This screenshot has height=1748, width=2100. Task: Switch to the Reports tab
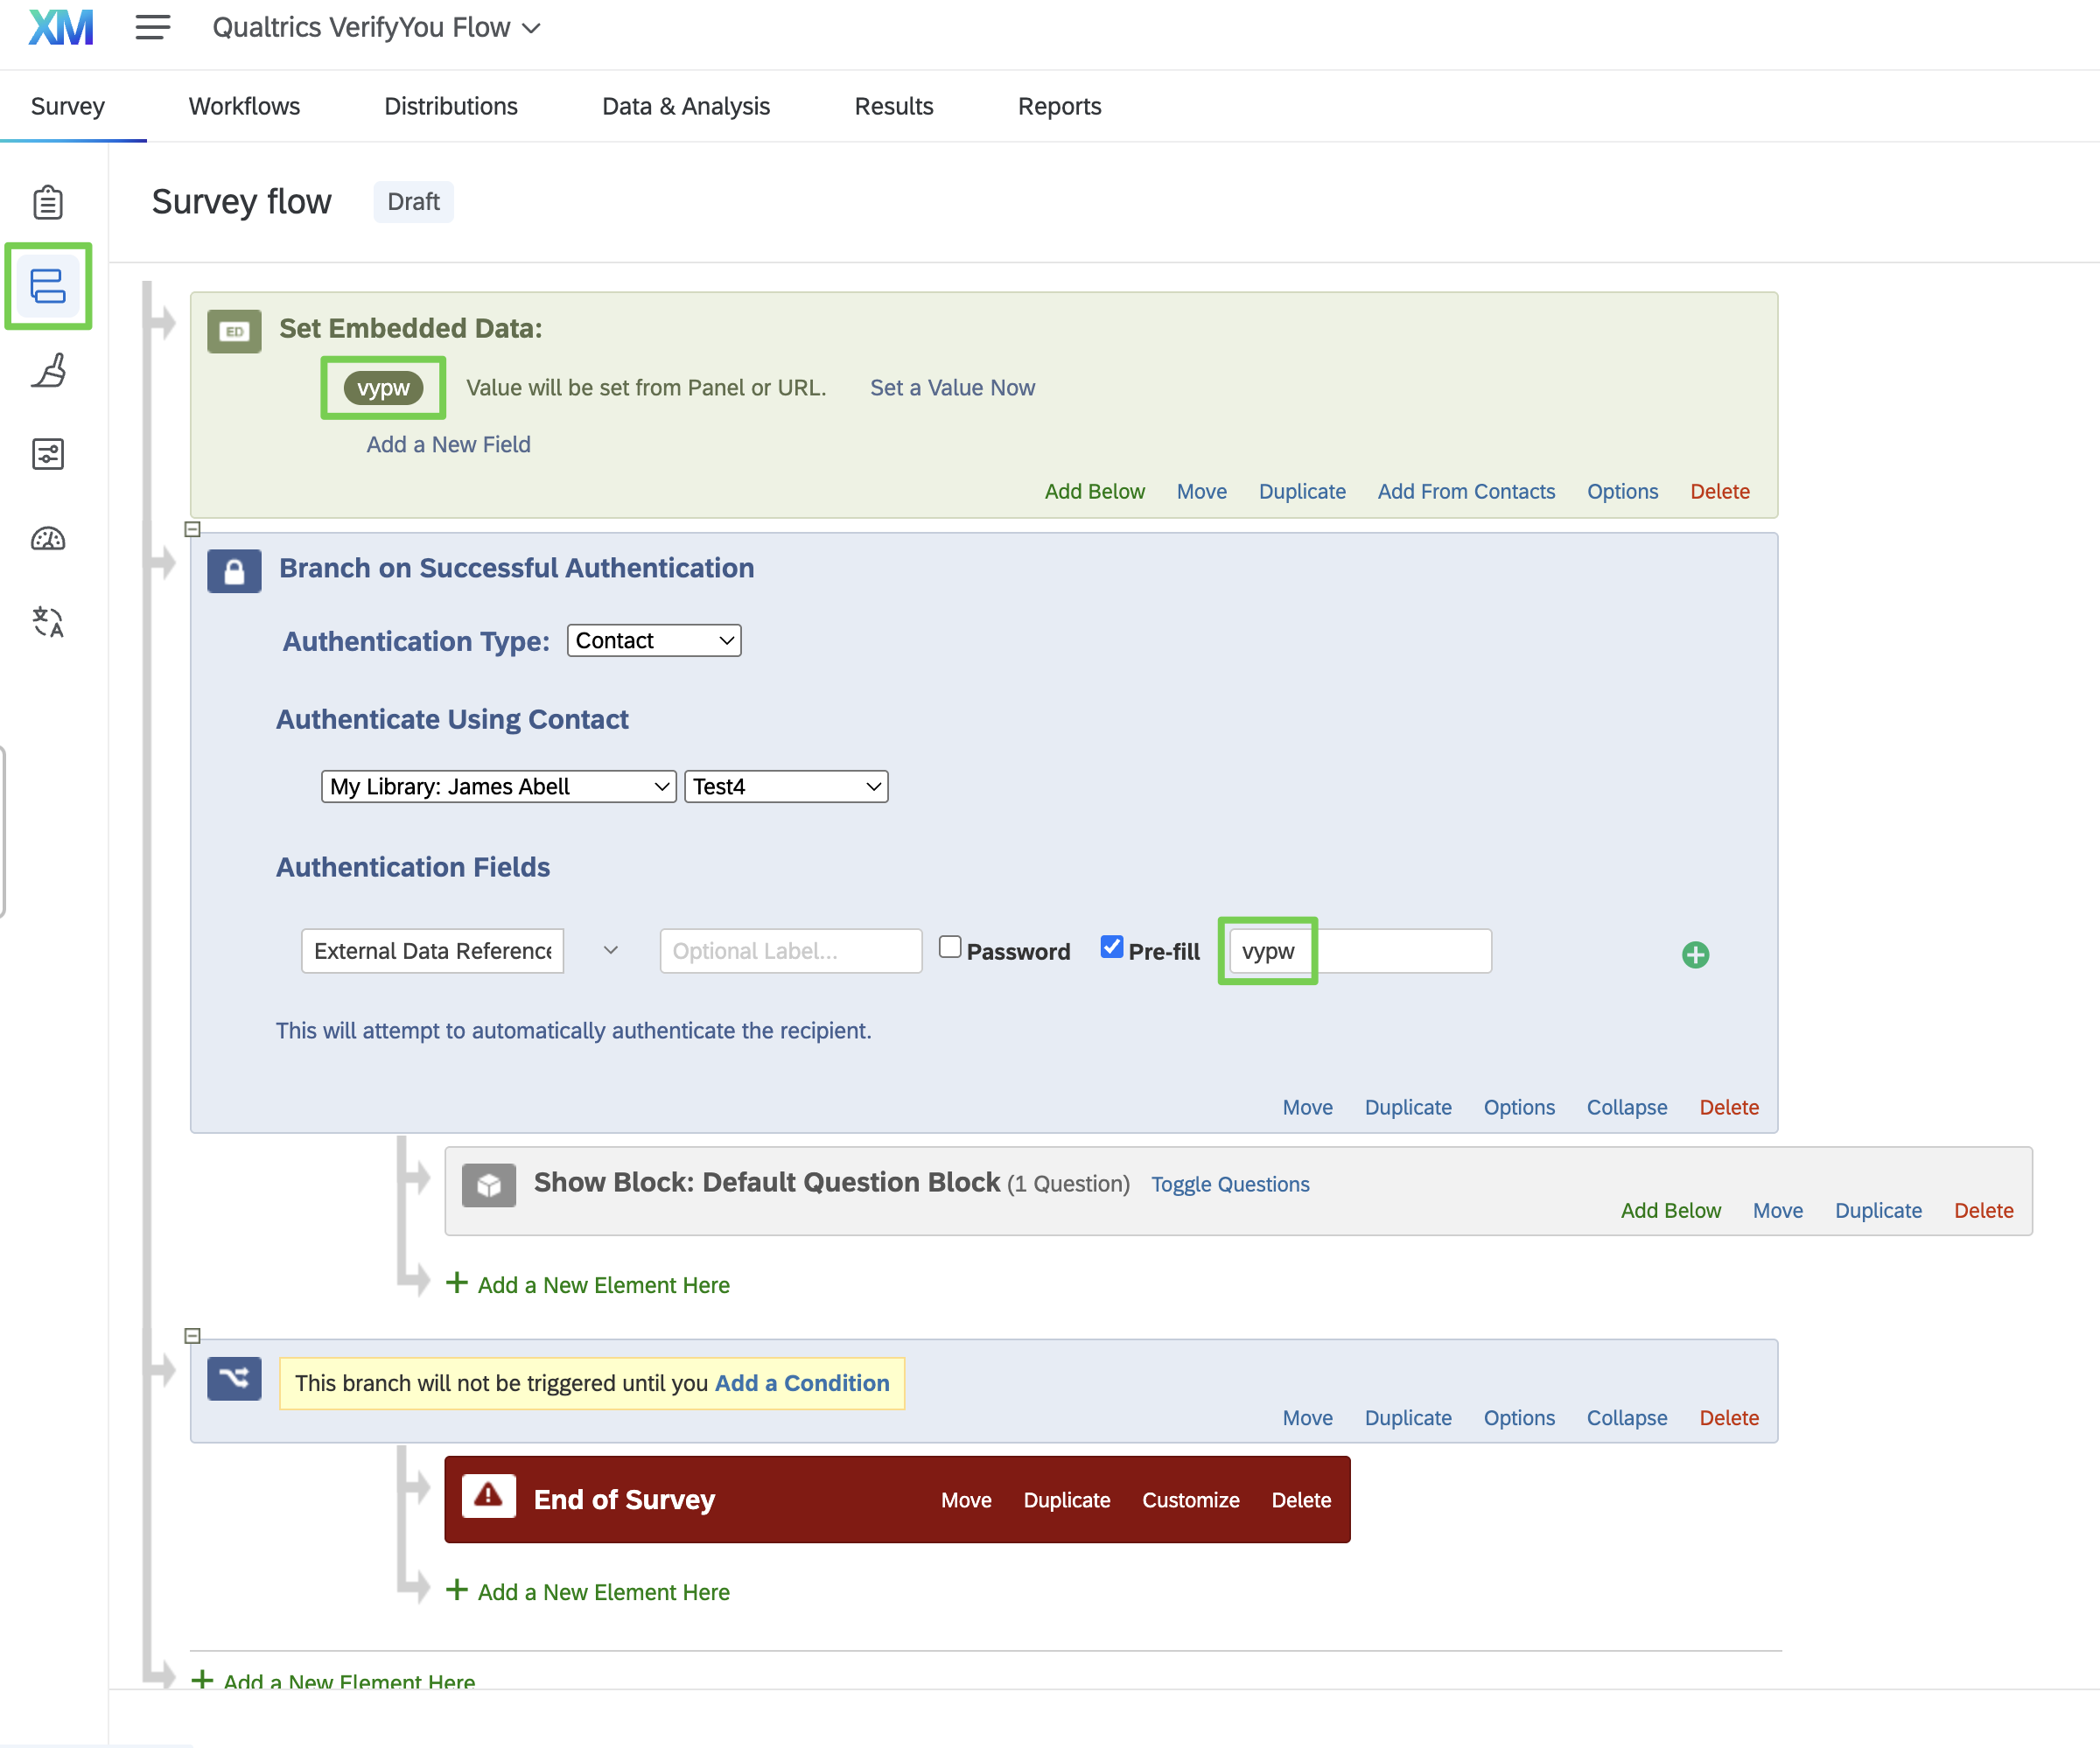click(x=1059, y=106)
